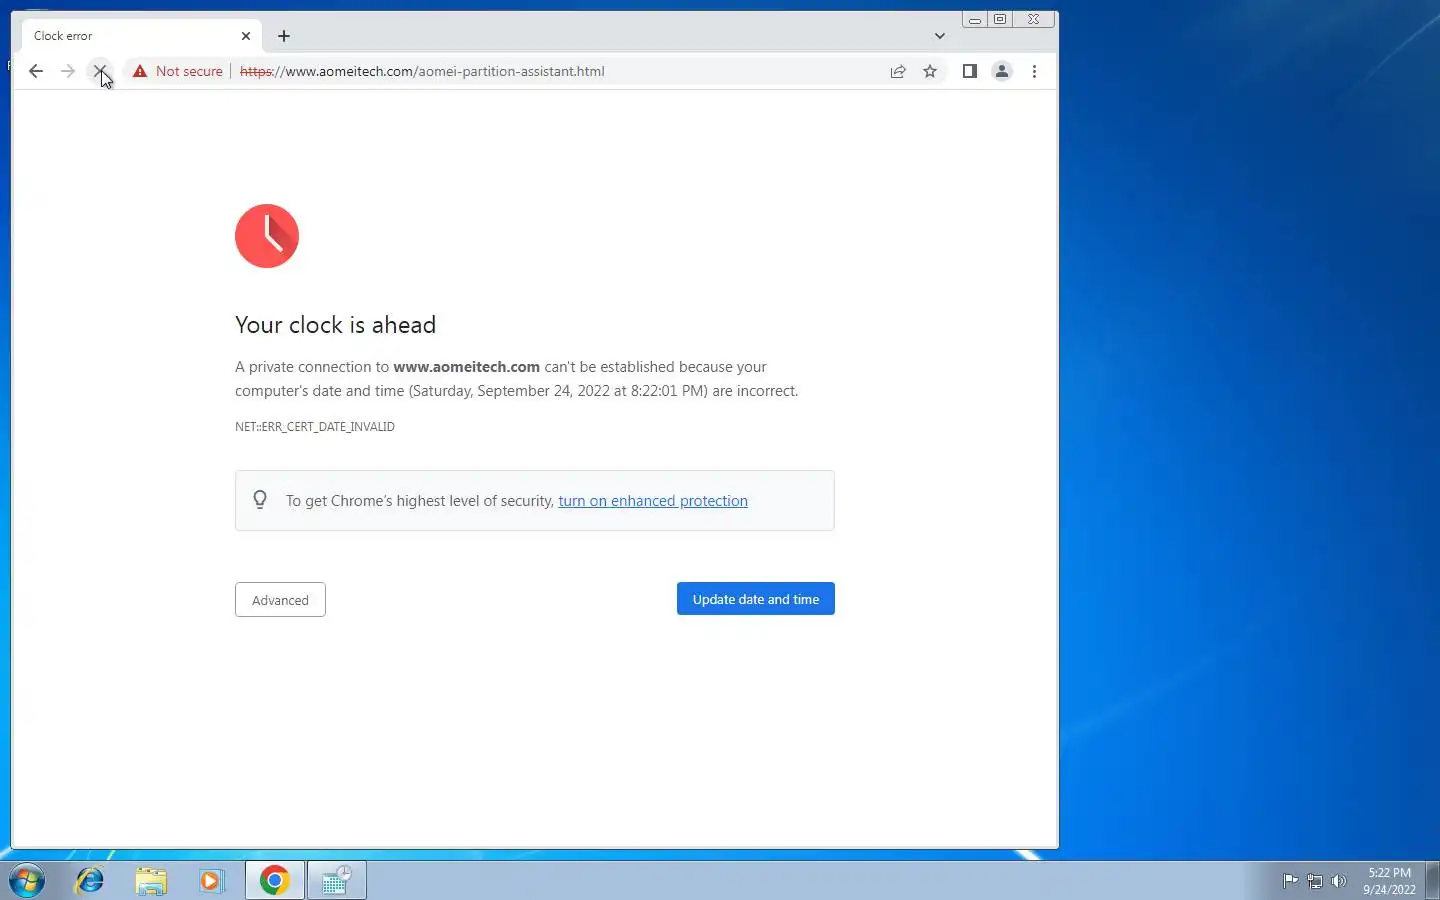This screenshot has height=900, width=1440.
Task: Open turn on enhanced protection link
Action: pyautogui.click(x=653, y=501)
